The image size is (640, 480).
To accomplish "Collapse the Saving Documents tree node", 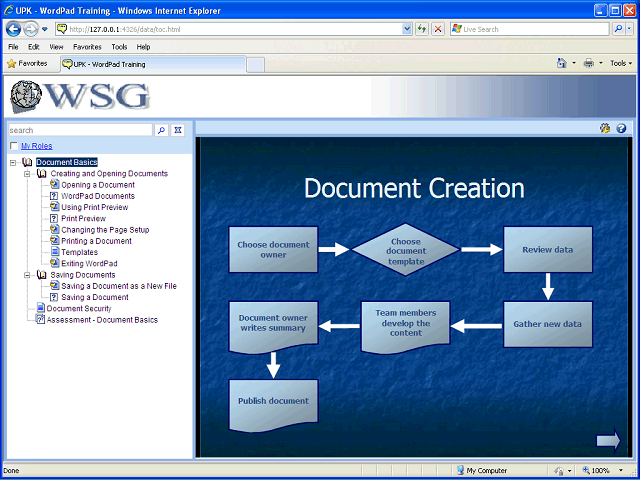I will tap(27, 275).
